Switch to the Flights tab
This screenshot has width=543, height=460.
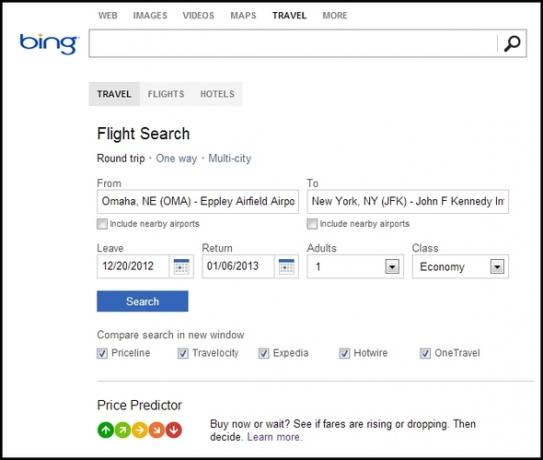tap(166, 94)
